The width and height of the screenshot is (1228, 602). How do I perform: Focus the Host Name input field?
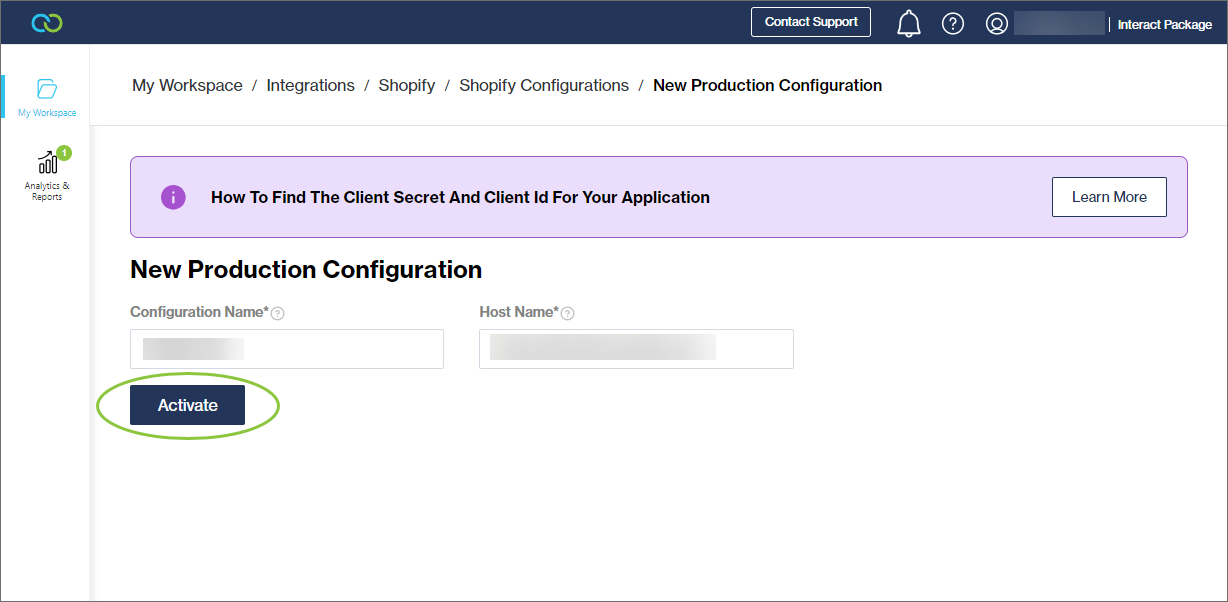pyautogui.click(x=636, y=349)
